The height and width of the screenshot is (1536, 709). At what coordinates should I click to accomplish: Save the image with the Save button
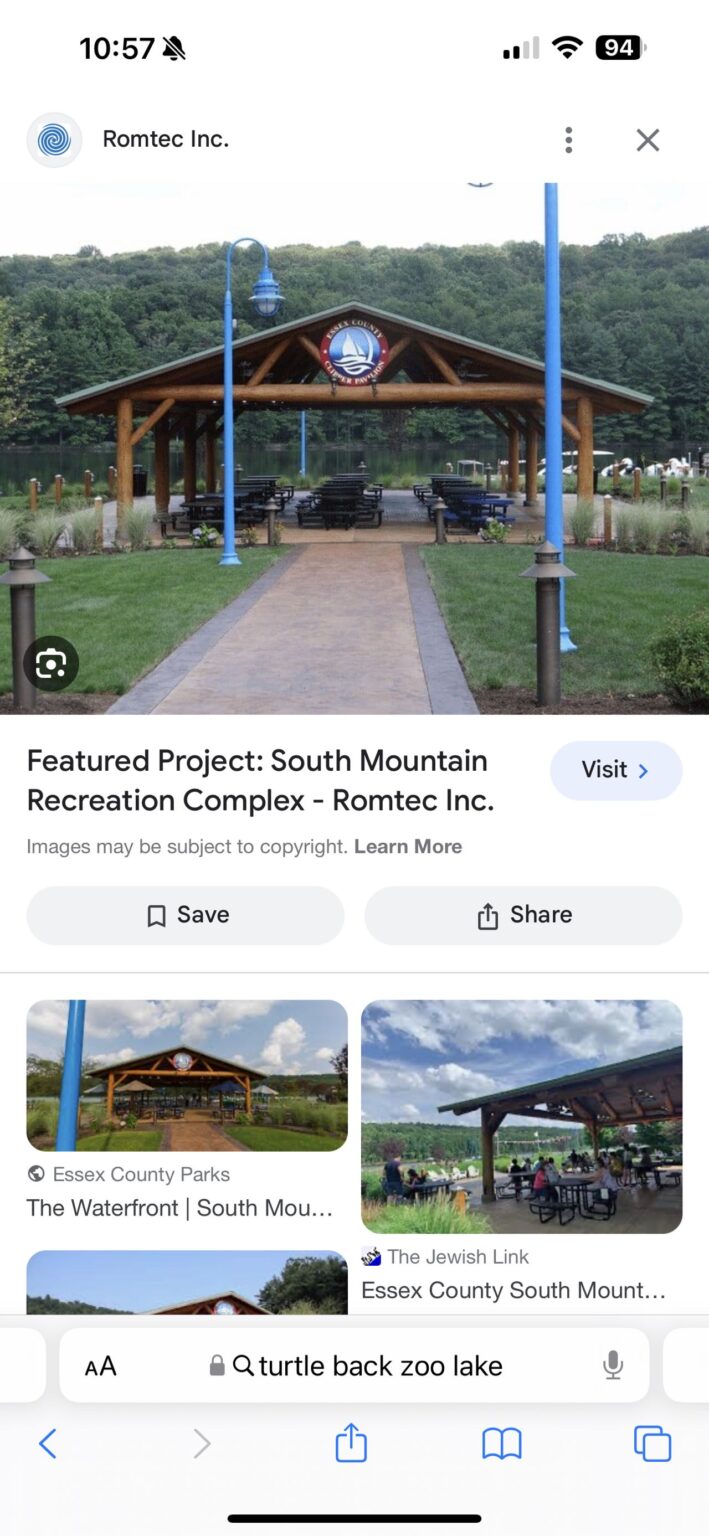click(185, 915)
